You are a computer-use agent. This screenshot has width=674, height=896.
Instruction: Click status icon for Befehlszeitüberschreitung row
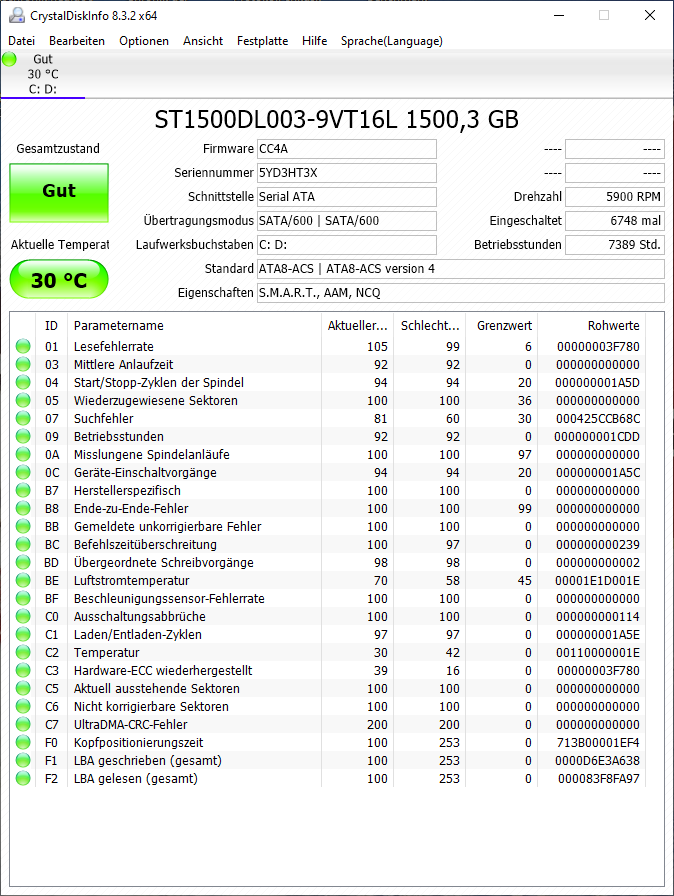[23, 544]
